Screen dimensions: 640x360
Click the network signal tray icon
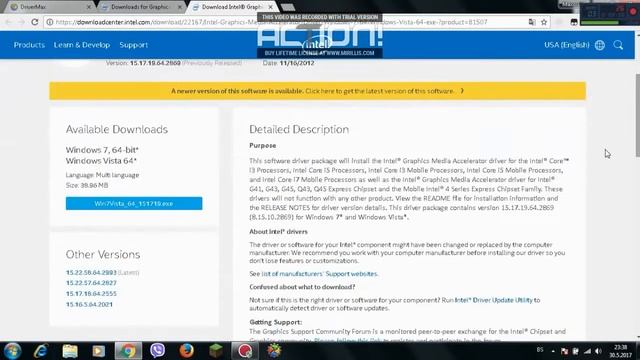[587, 351]
